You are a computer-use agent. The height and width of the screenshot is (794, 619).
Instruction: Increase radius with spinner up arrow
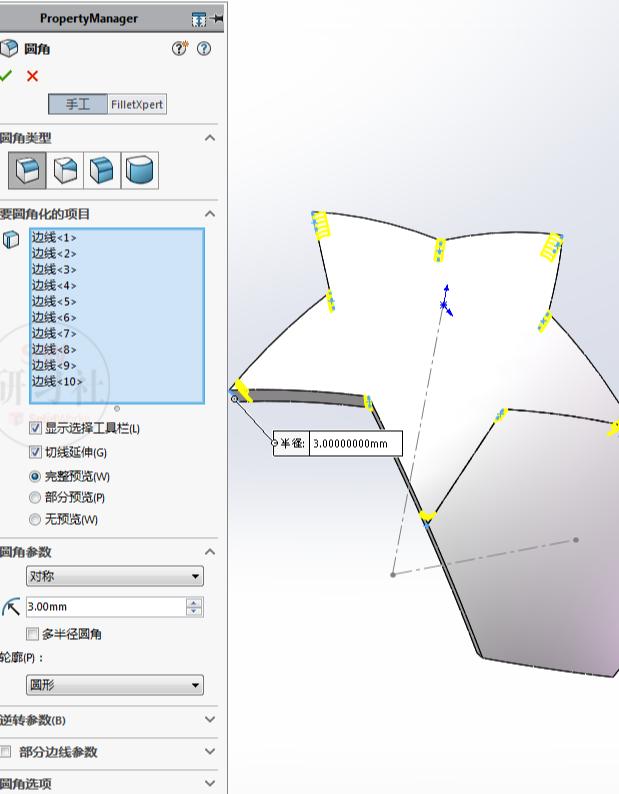pyautogui.click(x=194, y=602)
